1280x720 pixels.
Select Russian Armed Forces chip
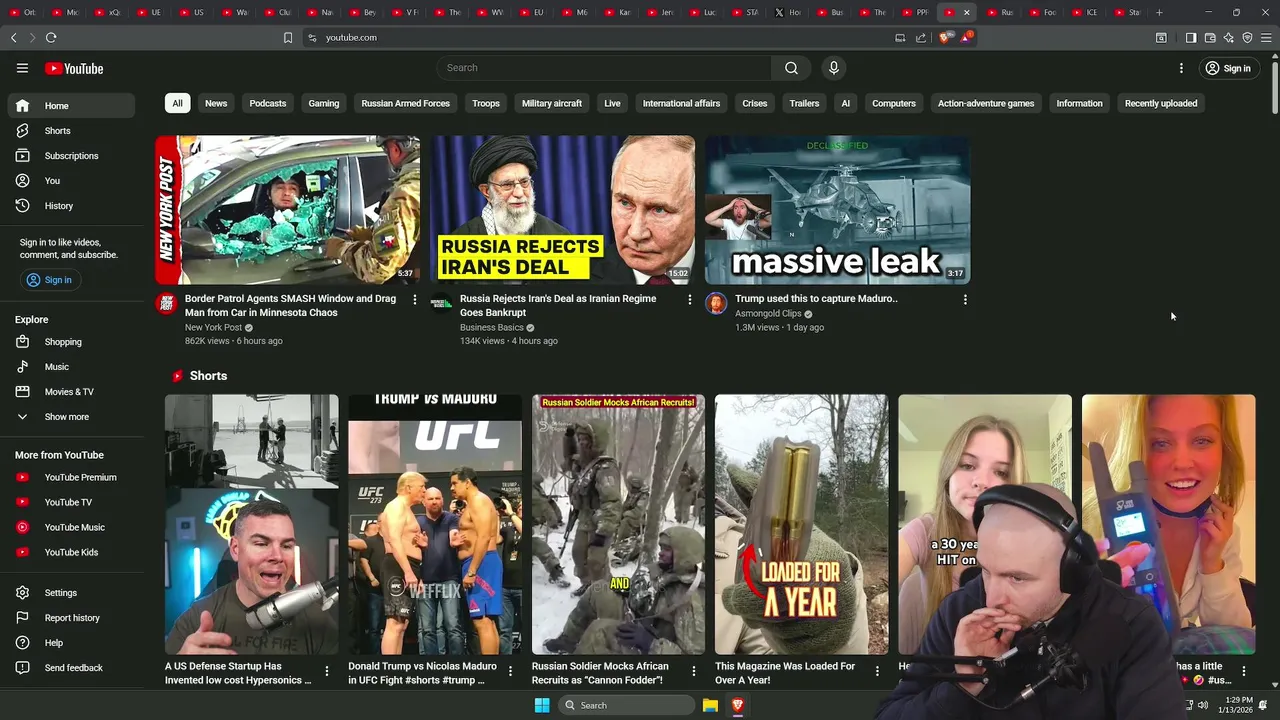pyautogui.click(x=406, y=103)
